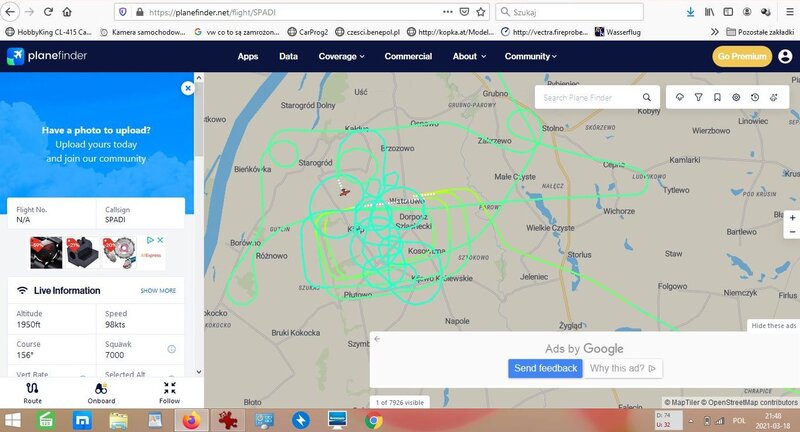Click the search magnifier in Search Plane Finder
Viewport: 800px width, 432px height.
tap(646, 97)
